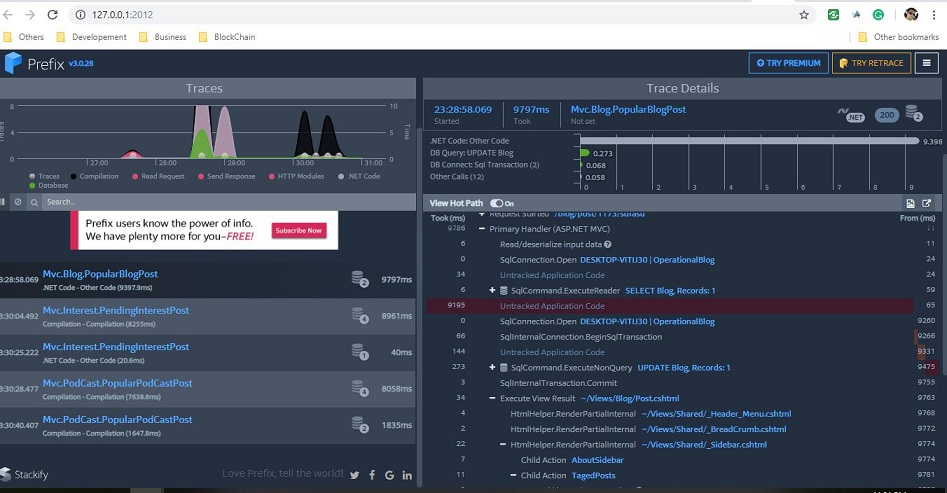The height and width of the screenshot is (493, 947).
Task: Open the BlockChain bookmarks folder
Action: (227, 37)
